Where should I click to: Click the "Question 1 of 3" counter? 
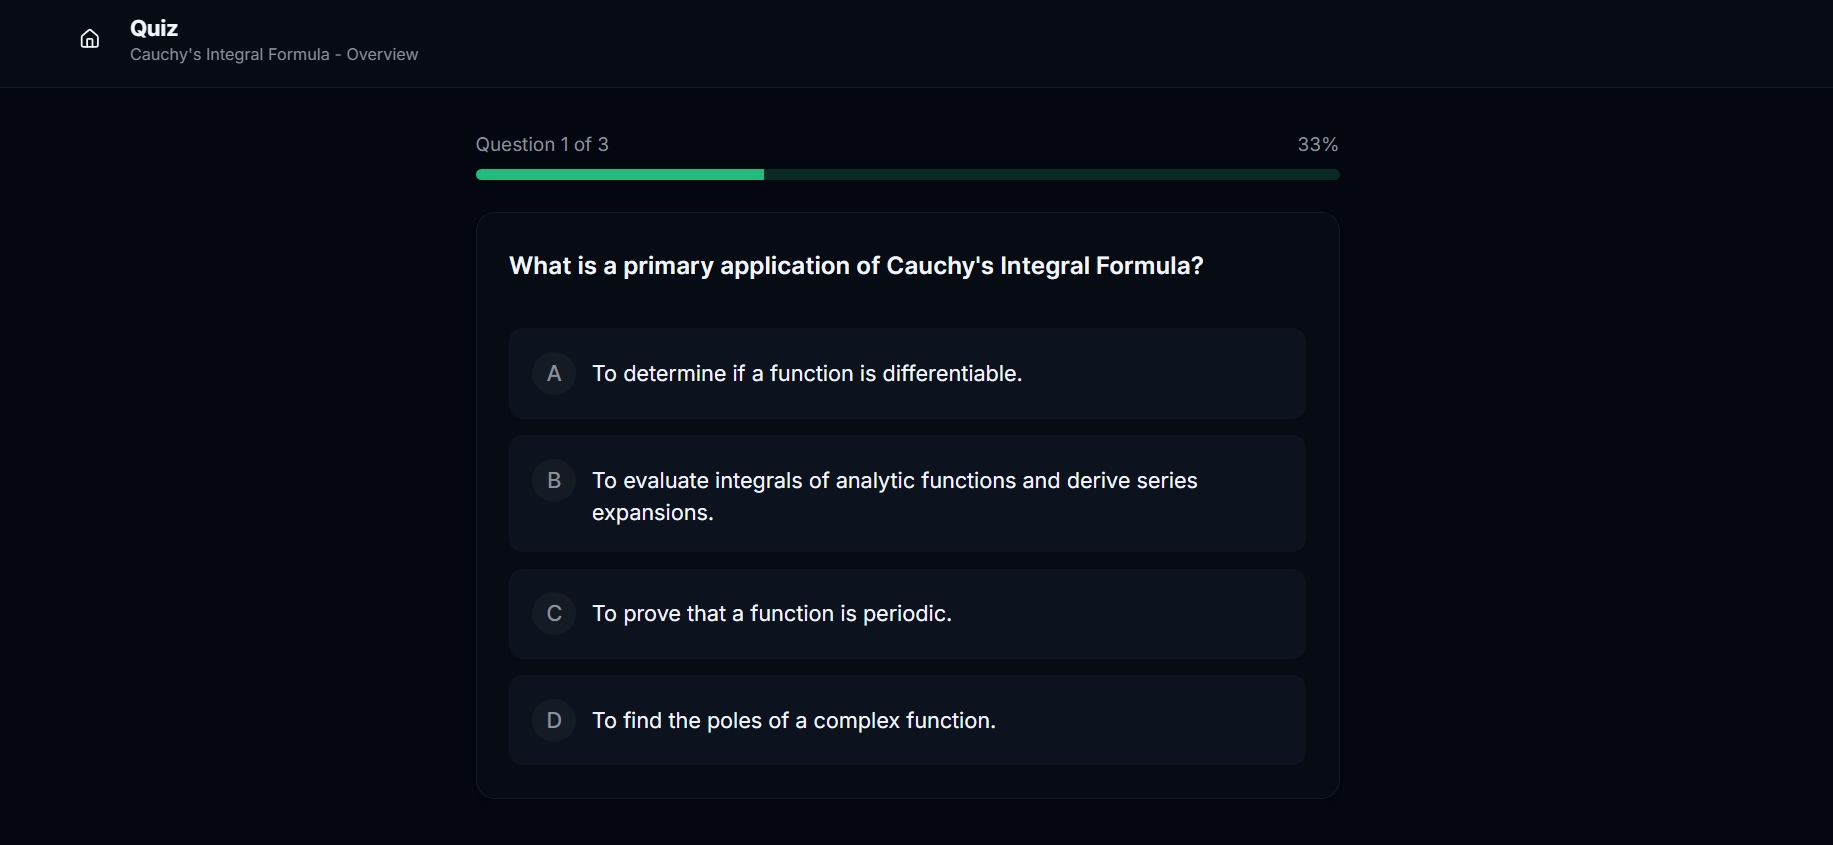click(542, 144)
